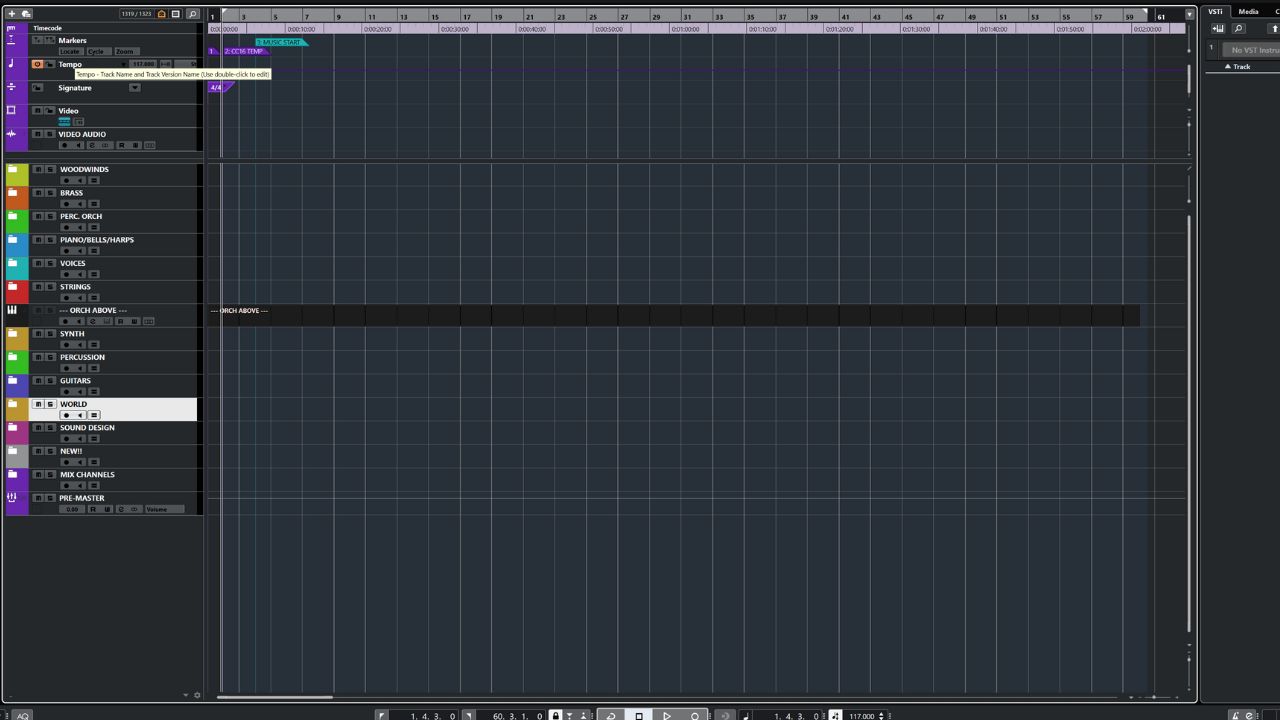Click the 3: MUSIC START marker
The height and width of the screenshot is (720, 1280).
[280, 42]
